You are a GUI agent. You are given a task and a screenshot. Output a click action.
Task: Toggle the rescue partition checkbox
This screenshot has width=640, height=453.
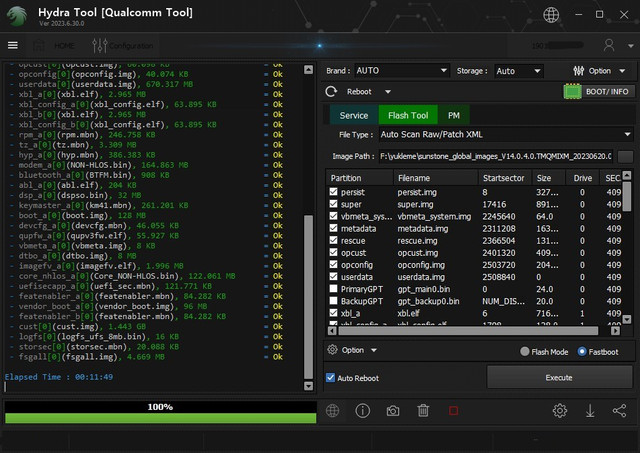[x=333, y=240]
